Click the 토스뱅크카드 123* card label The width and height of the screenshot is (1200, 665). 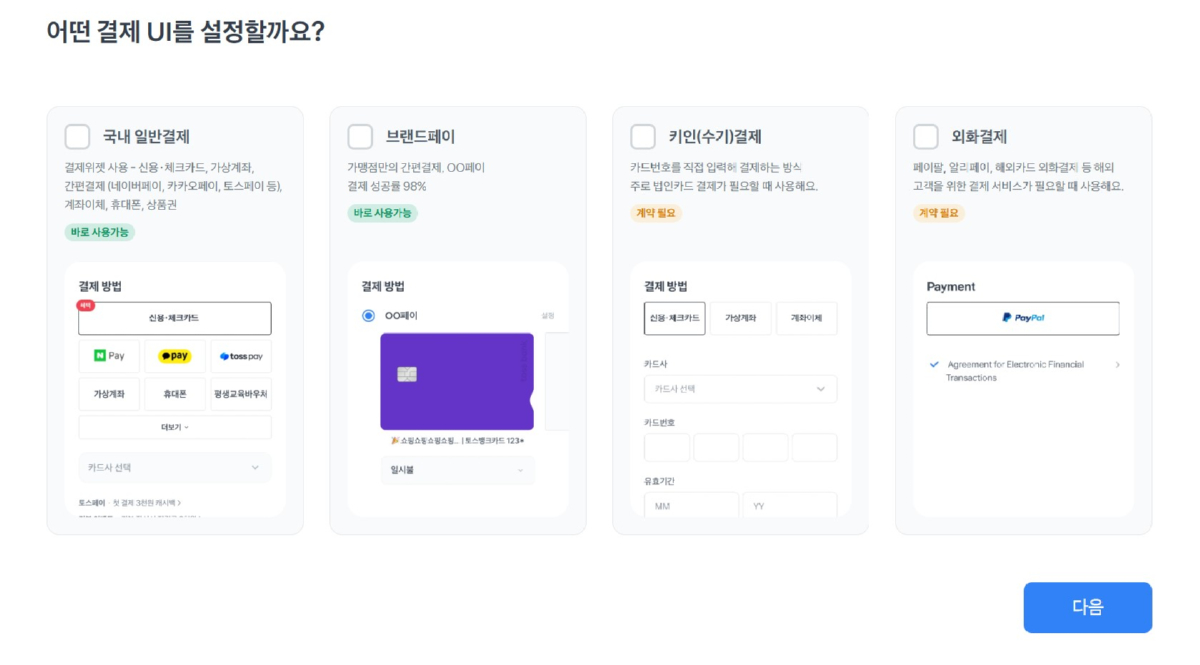click(494, 440)
